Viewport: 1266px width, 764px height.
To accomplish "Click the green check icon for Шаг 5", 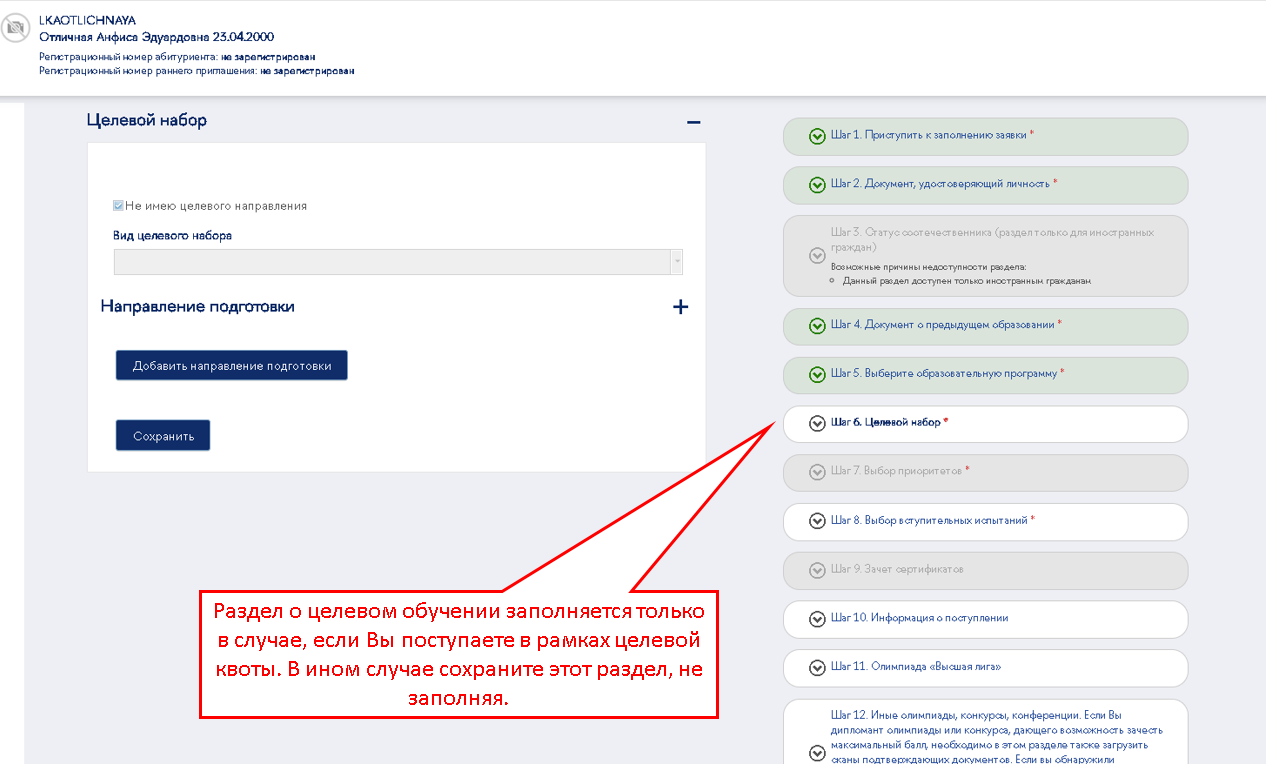I will tap(817, 375).
